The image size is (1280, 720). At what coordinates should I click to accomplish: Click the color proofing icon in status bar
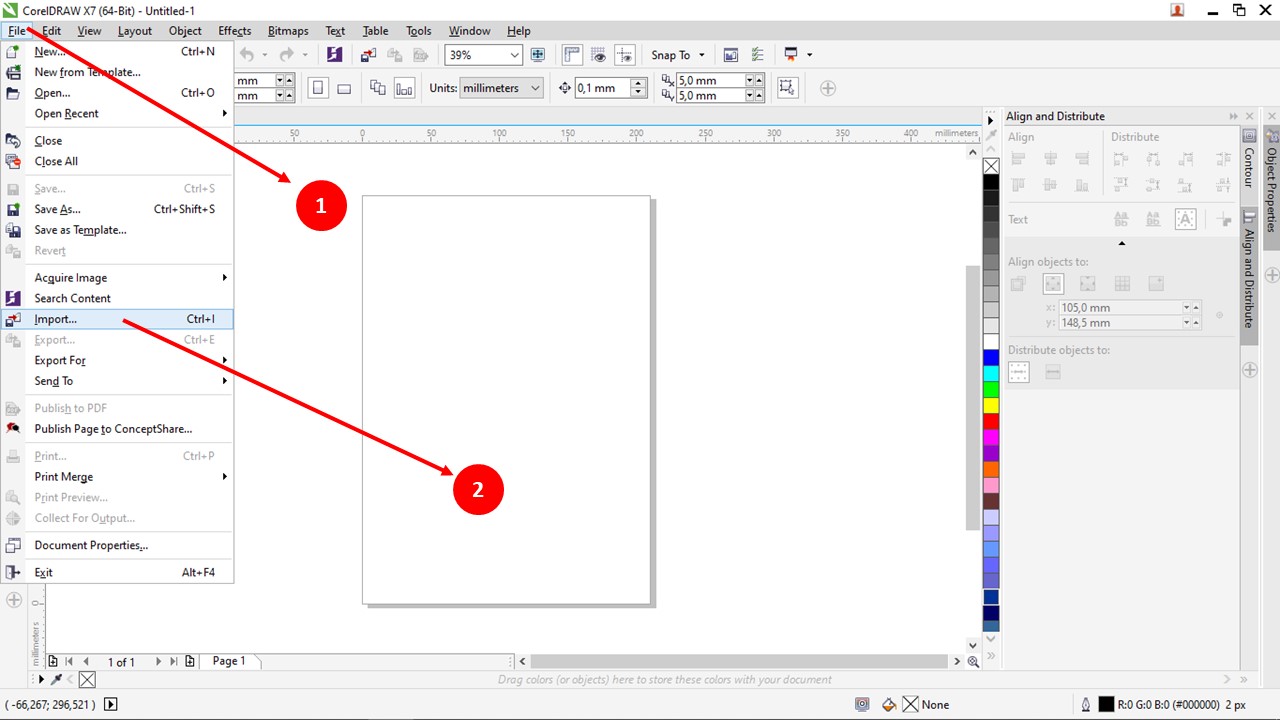click(862, 705)
